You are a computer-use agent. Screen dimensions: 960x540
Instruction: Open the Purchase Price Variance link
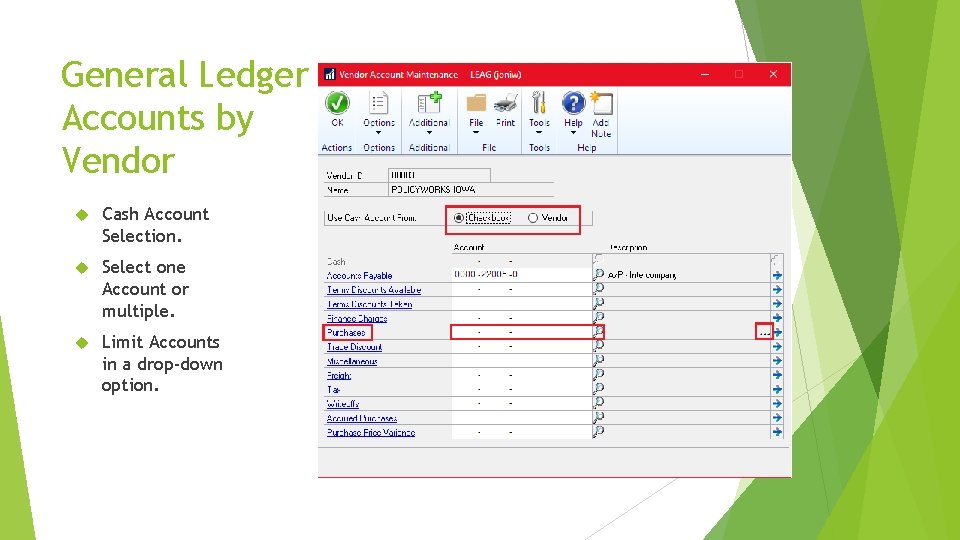(x=371, y=432)
